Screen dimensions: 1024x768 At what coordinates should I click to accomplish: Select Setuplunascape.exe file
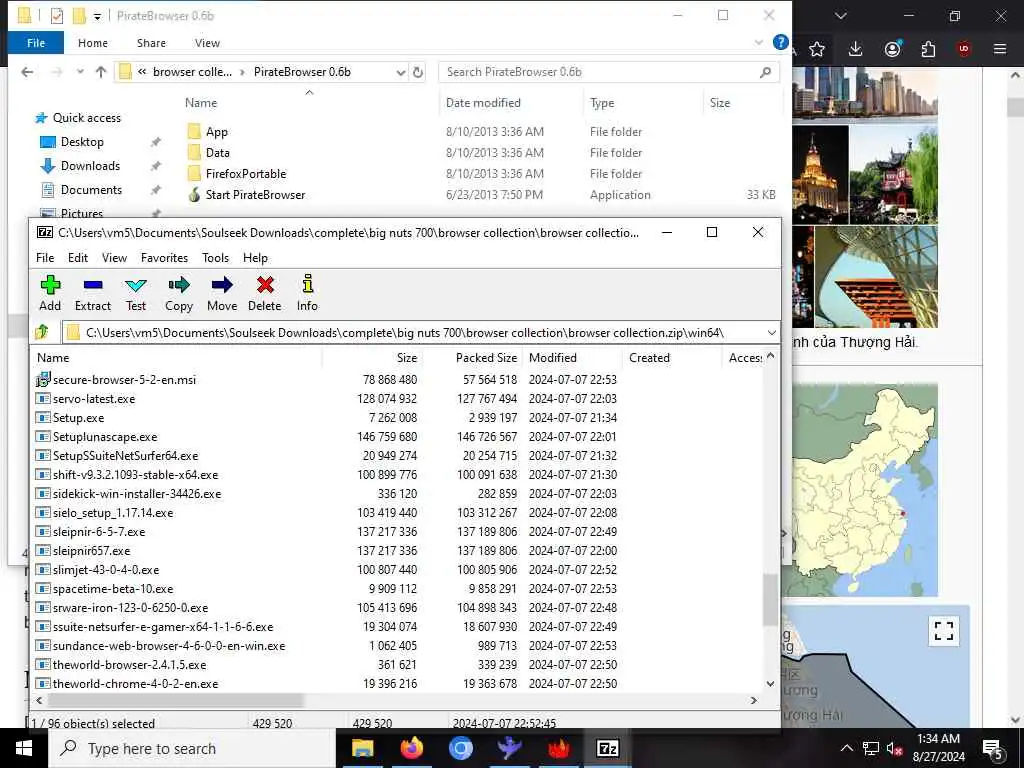(x=105, y=436)
